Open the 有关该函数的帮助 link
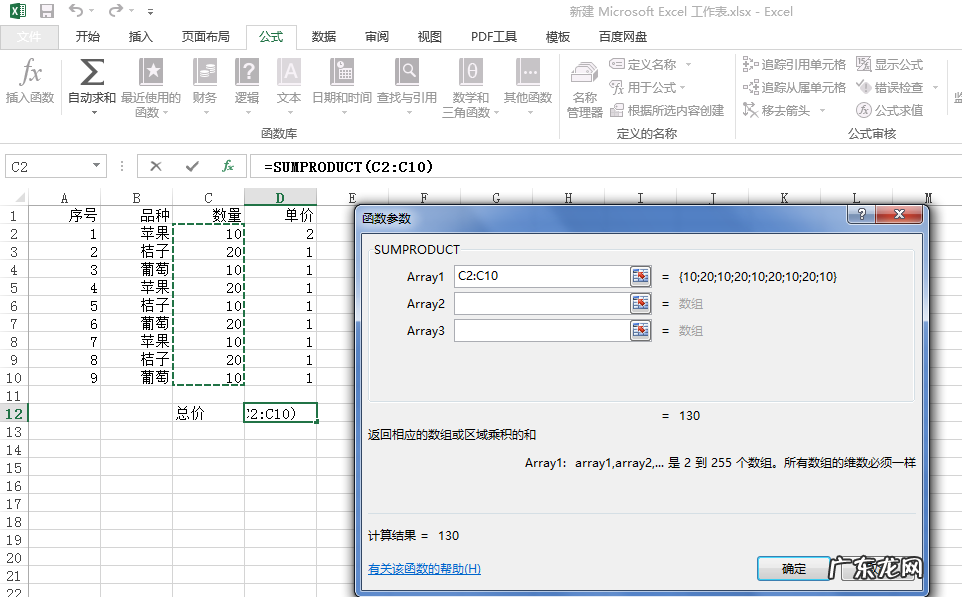The width and height of the screenshot is (962, 597). pyautogui.click(x=424, y=569)
